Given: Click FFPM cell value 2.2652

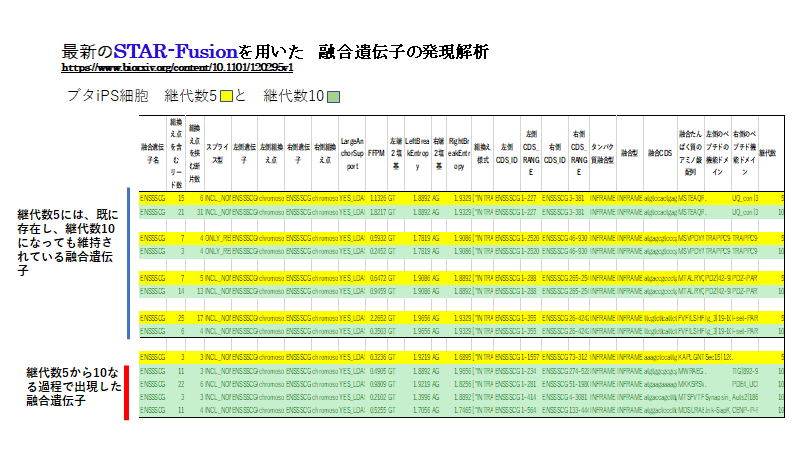Looking at the screenshot, I should tap(378, 318).
